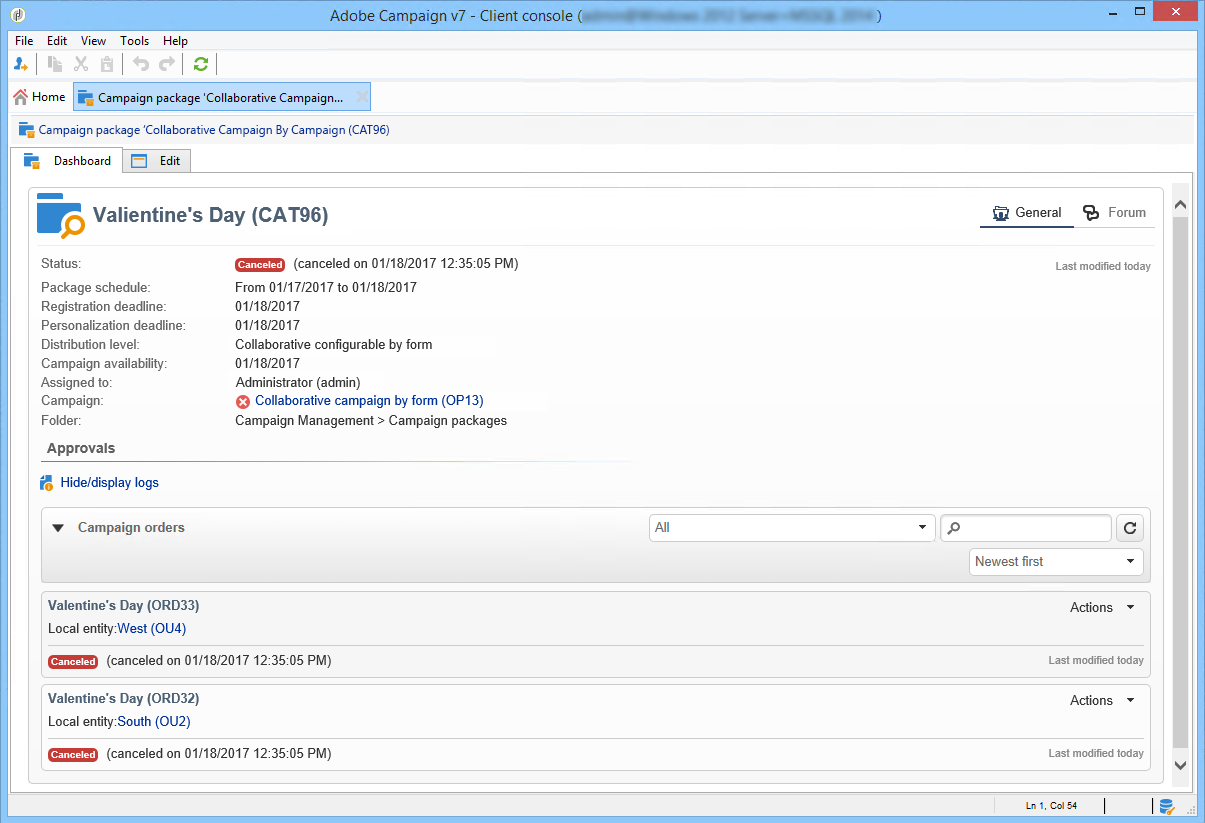
Task: Click the Home house icon
Action: [x=20, y=97]
